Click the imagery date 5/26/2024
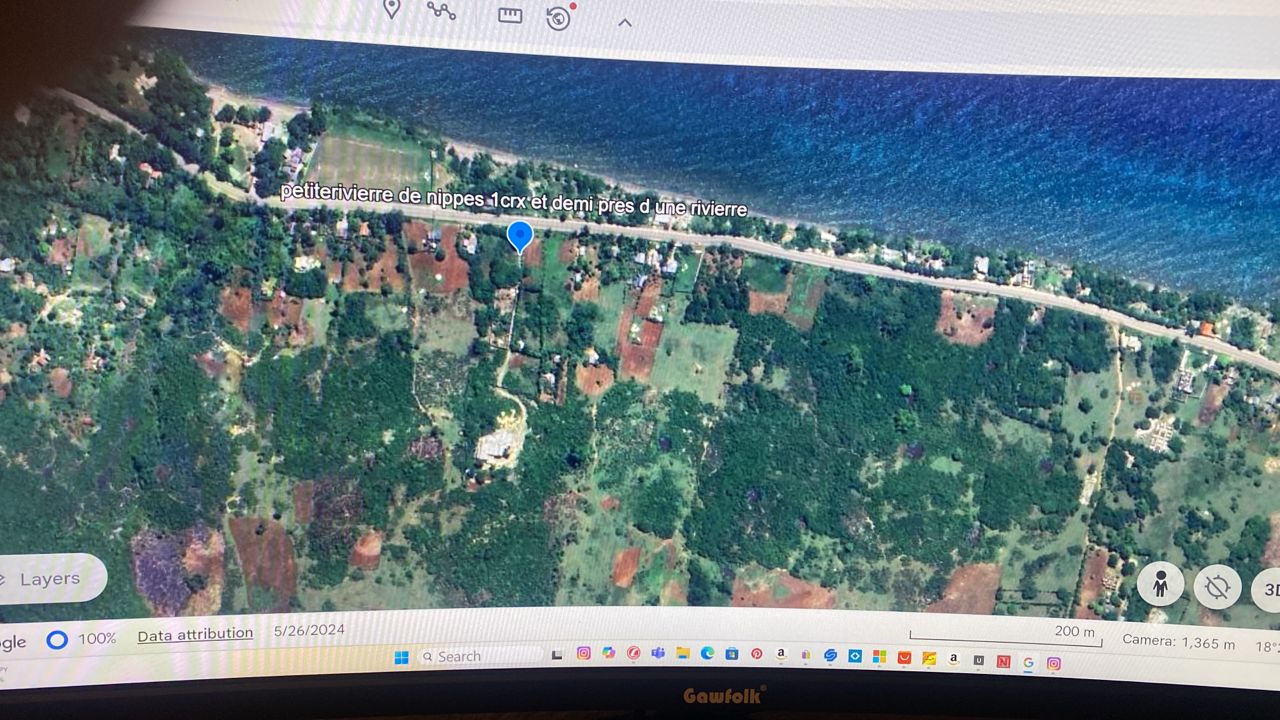 coord(309,631)
